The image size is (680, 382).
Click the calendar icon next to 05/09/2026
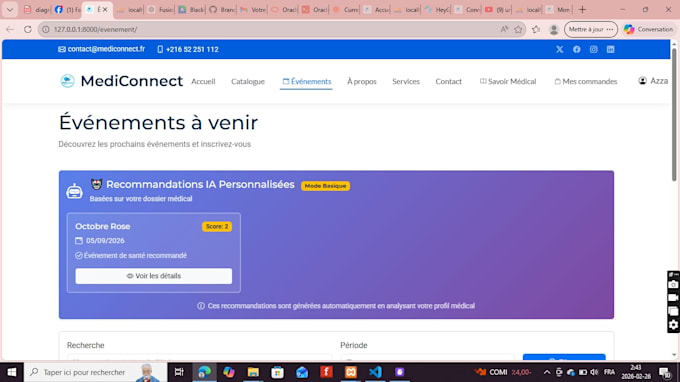pyautogui.click(x=78, y=241)
